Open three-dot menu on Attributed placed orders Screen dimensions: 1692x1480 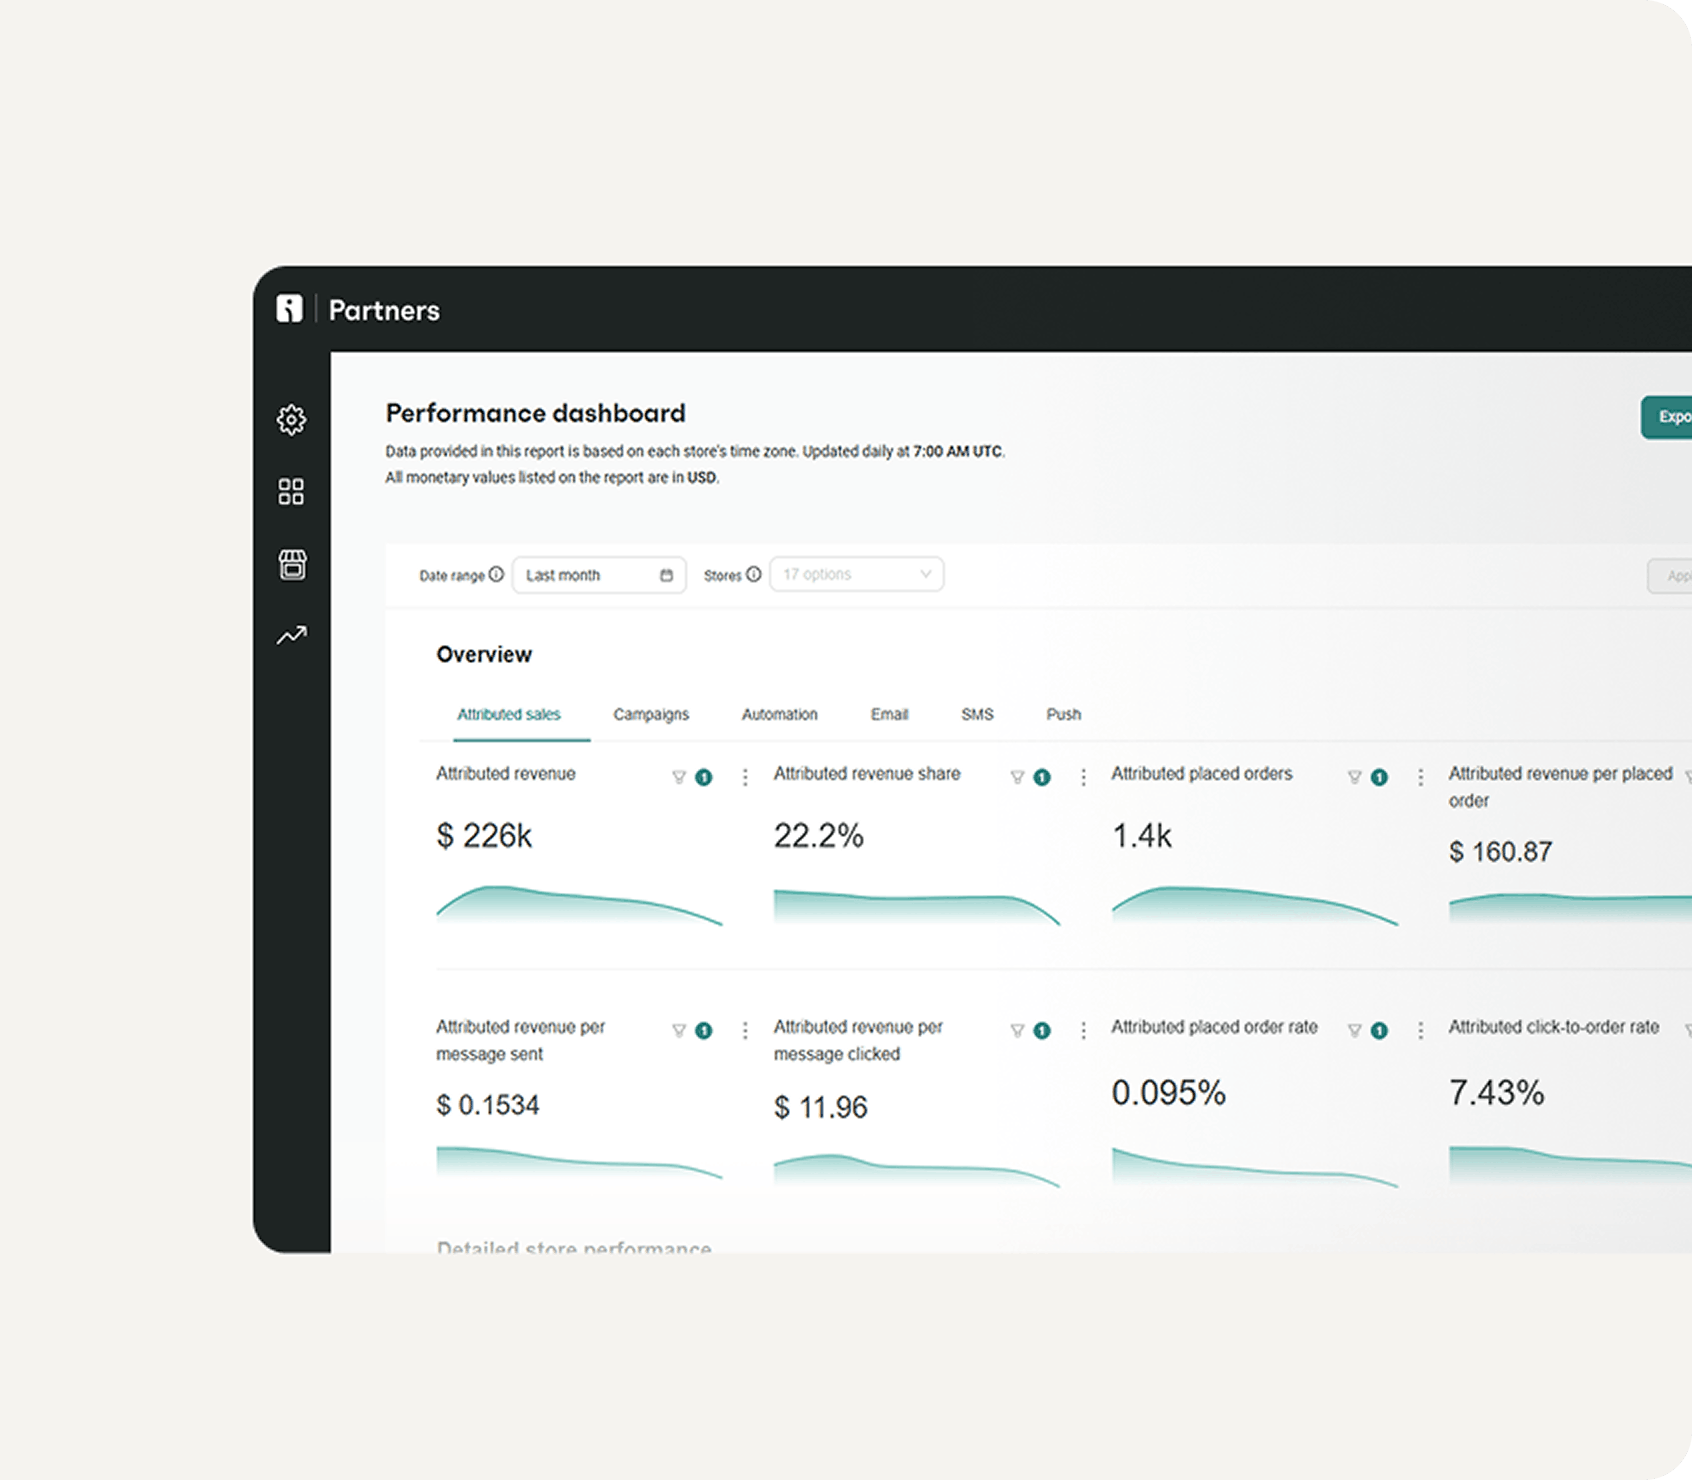click(1420, 778)
